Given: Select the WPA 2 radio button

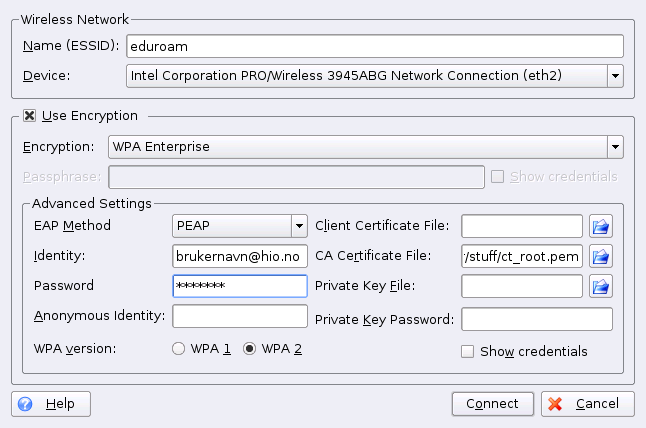Looking at the screenshot, I should (250, 348).
